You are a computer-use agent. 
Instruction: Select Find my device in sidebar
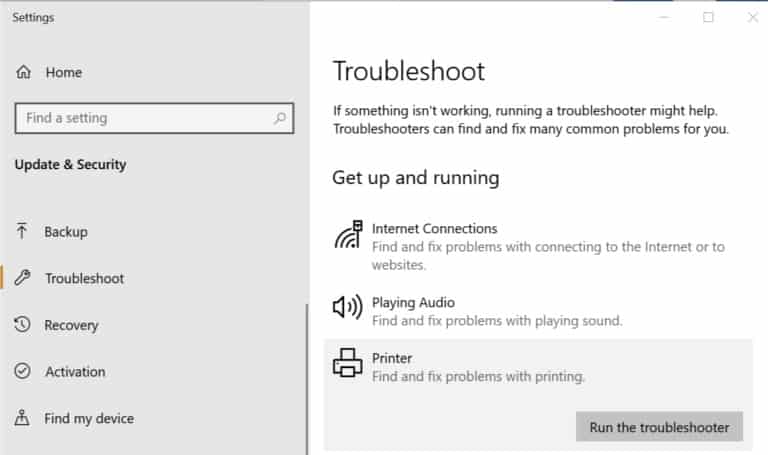tap(89, 419)
